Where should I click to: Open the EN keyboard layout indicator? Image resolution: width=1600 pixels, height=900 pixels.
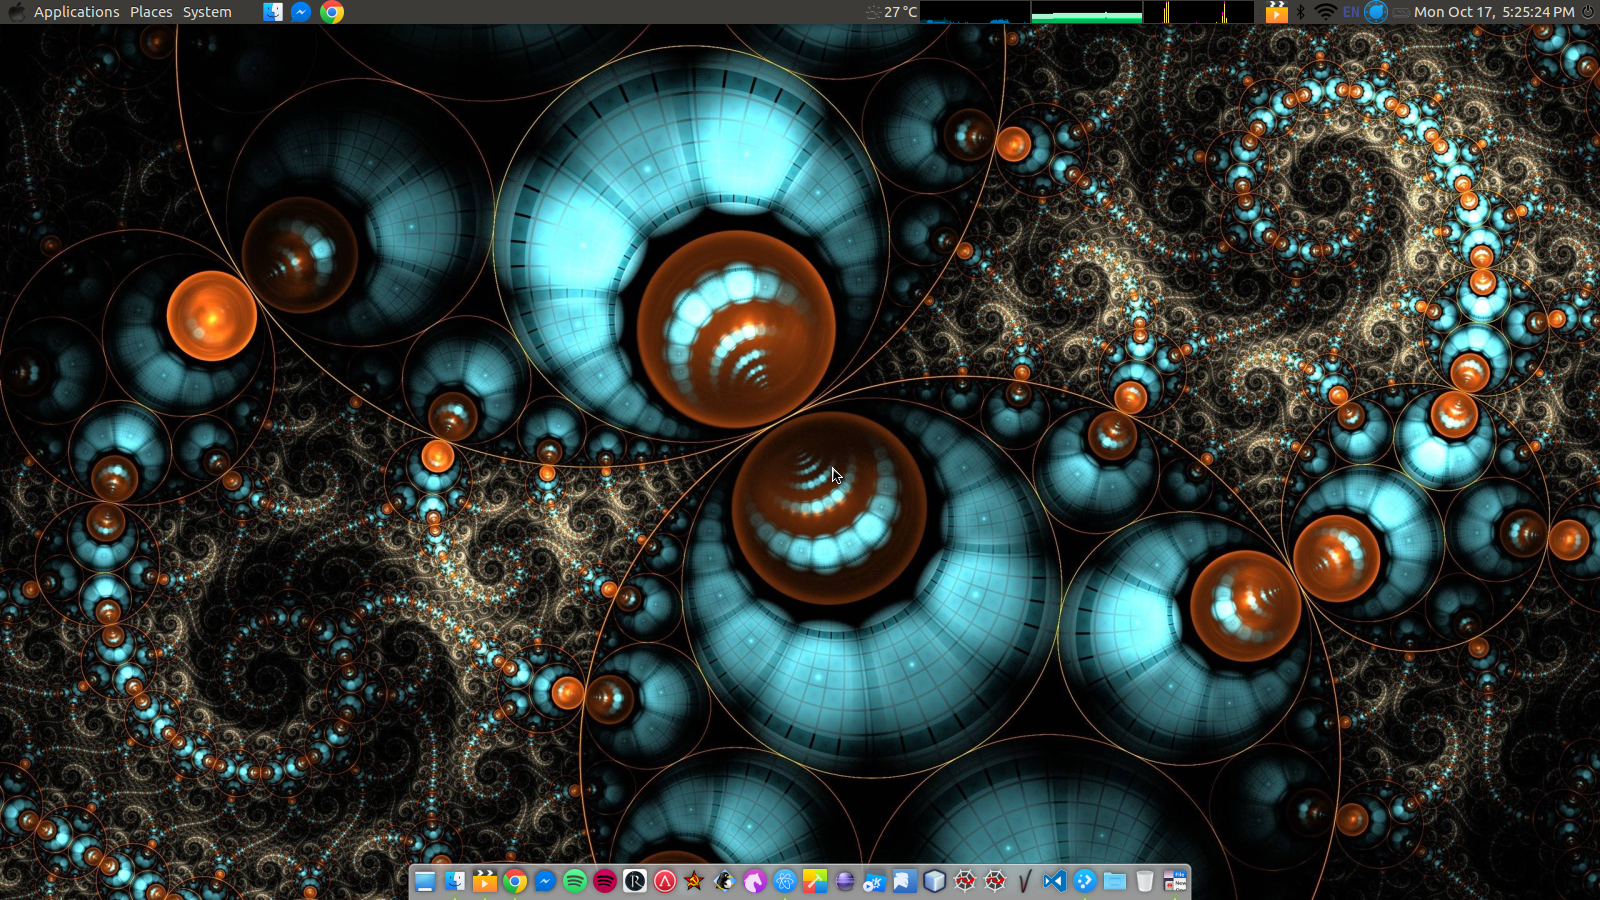1351,12
